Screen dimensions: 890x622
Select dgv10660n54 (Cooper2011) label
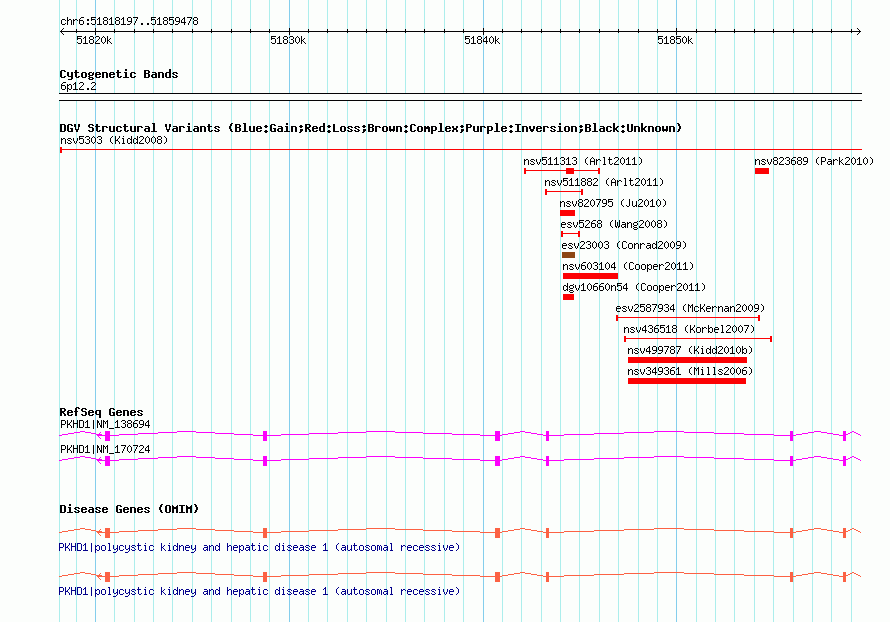635,287
